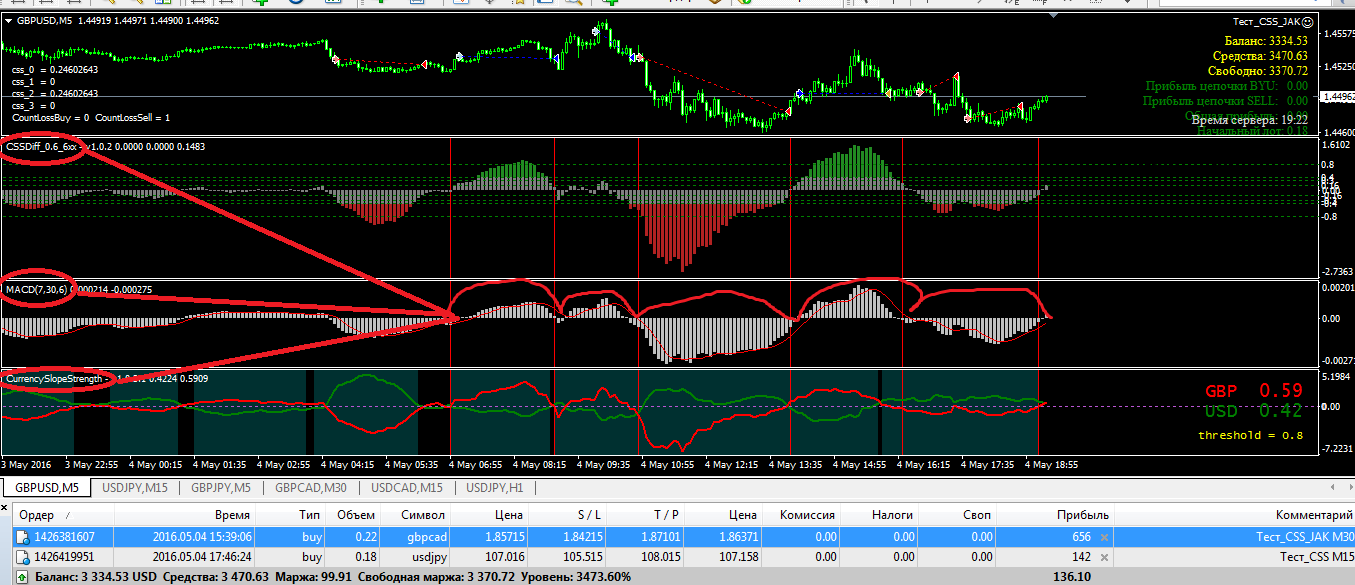Open the GBPCAD,M30 chart tab

click(311, 488)
